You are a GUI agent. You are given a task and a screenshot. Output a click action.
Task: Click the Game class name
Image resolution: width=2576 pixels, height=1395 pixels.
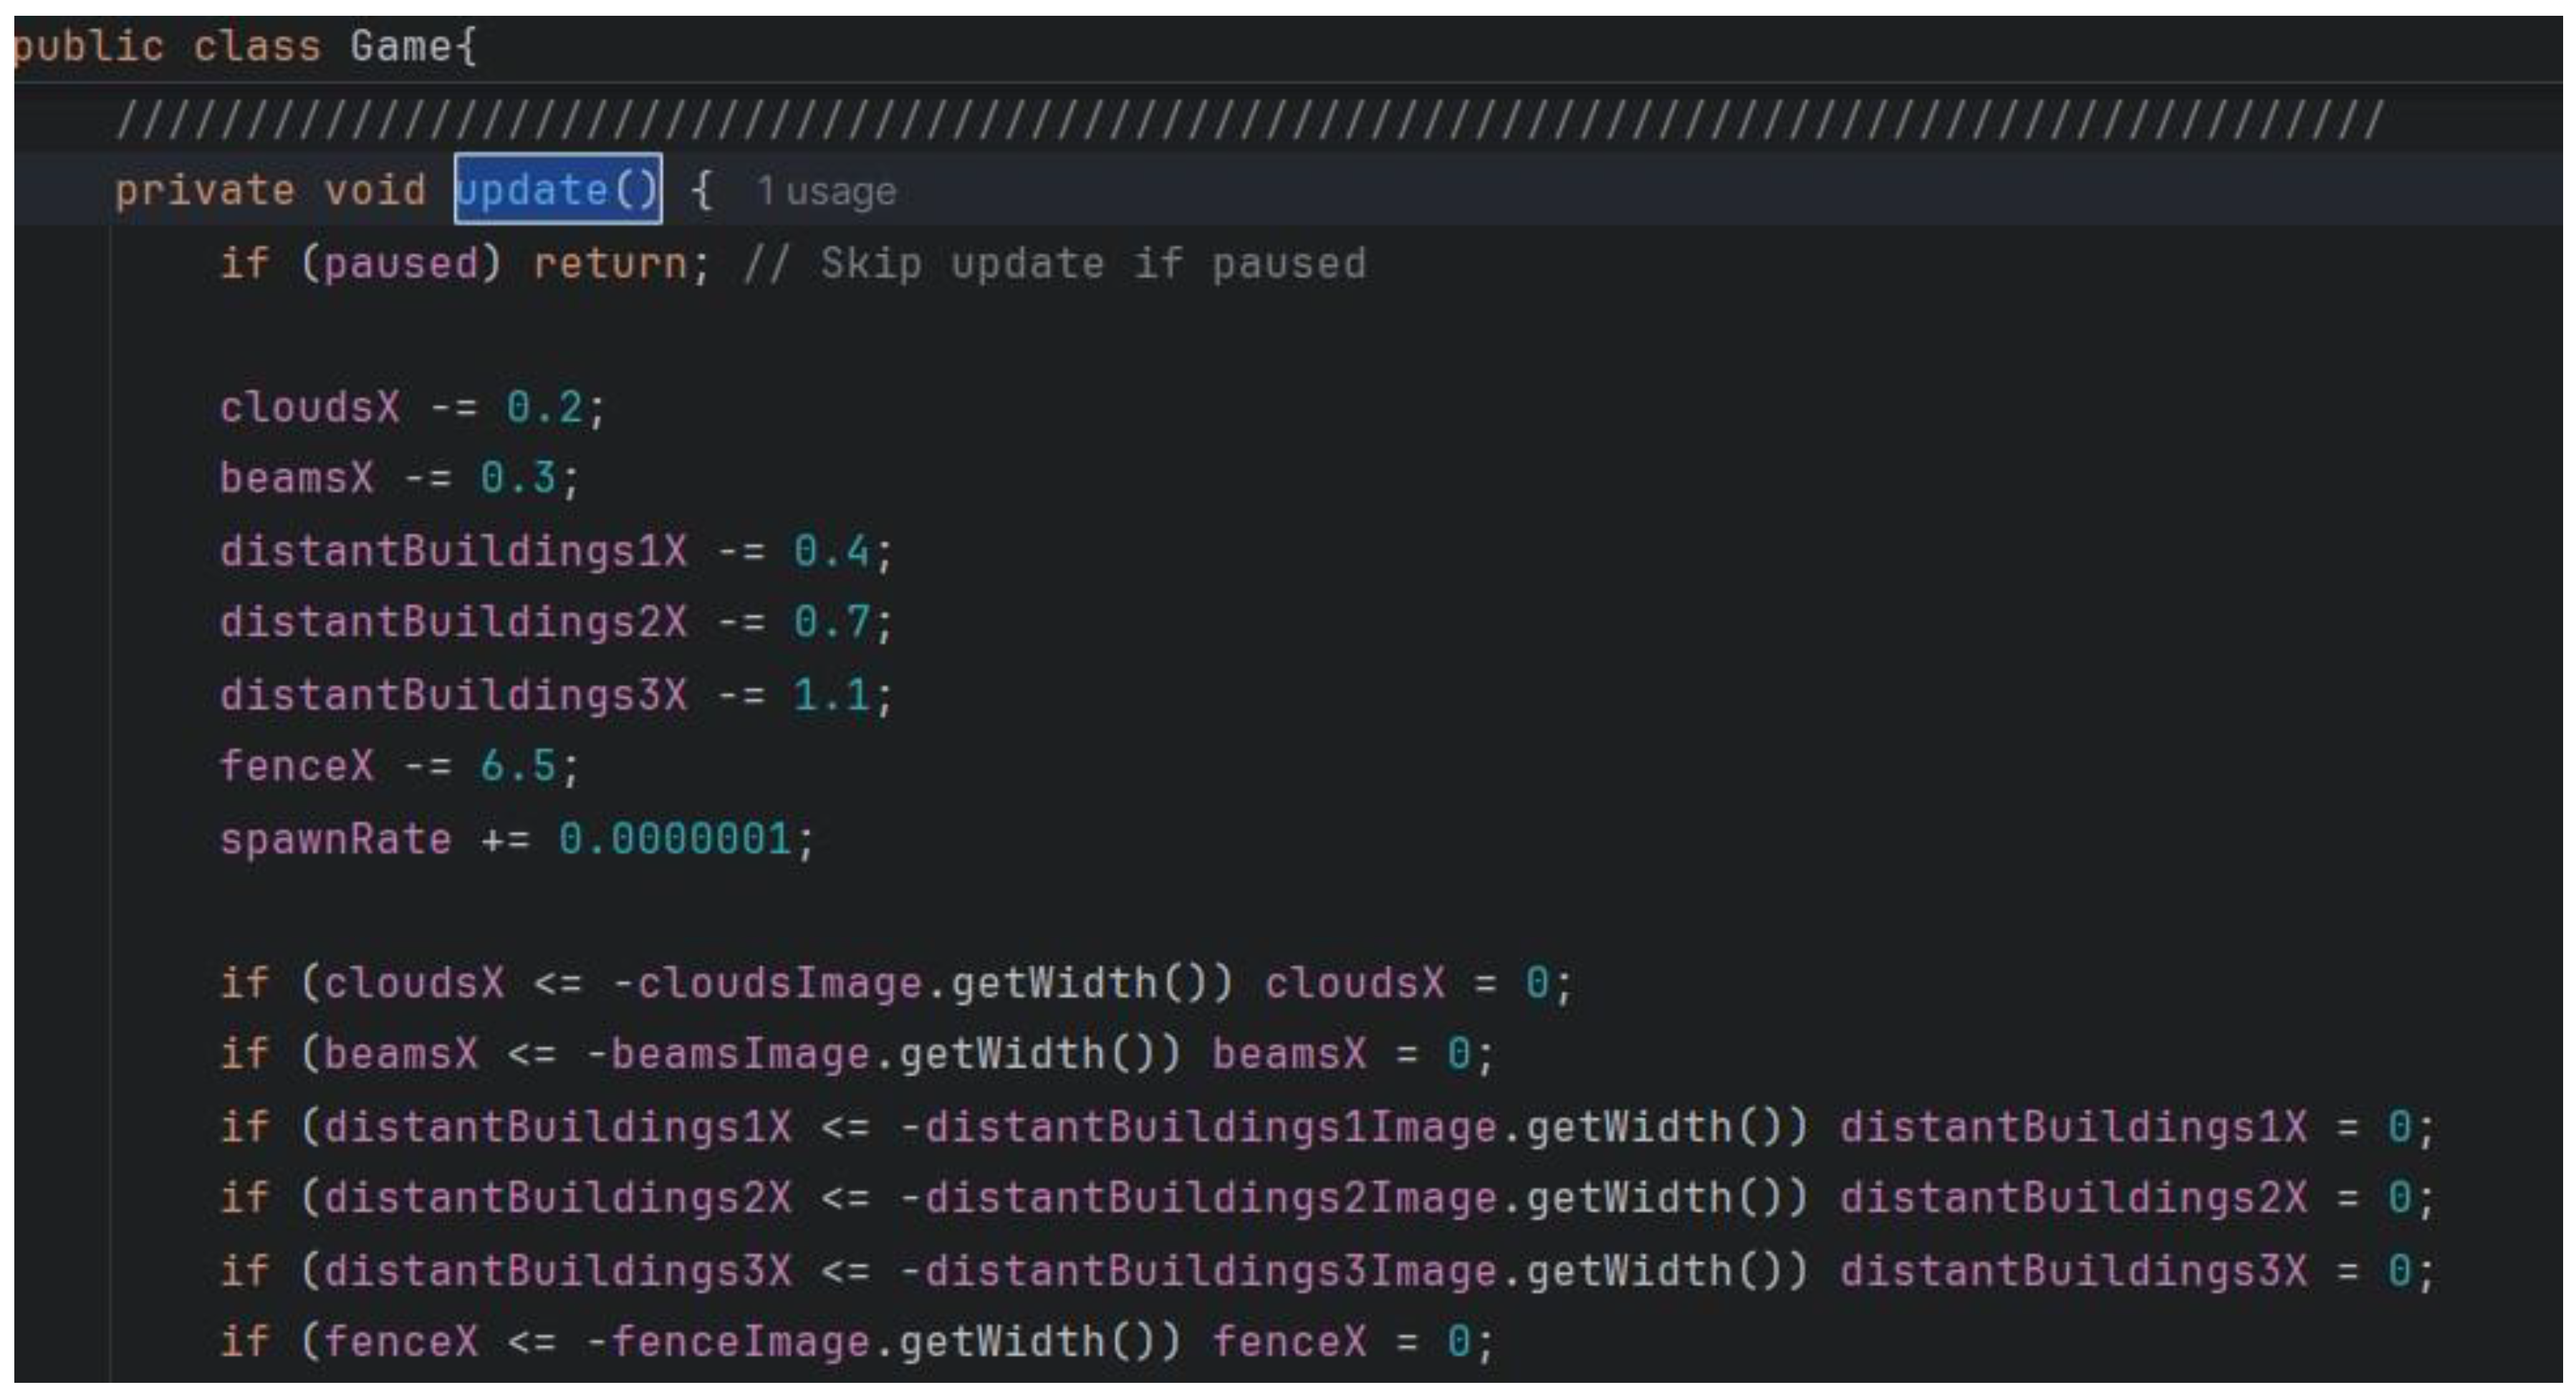pyautogui.click(x=404, y=45)
